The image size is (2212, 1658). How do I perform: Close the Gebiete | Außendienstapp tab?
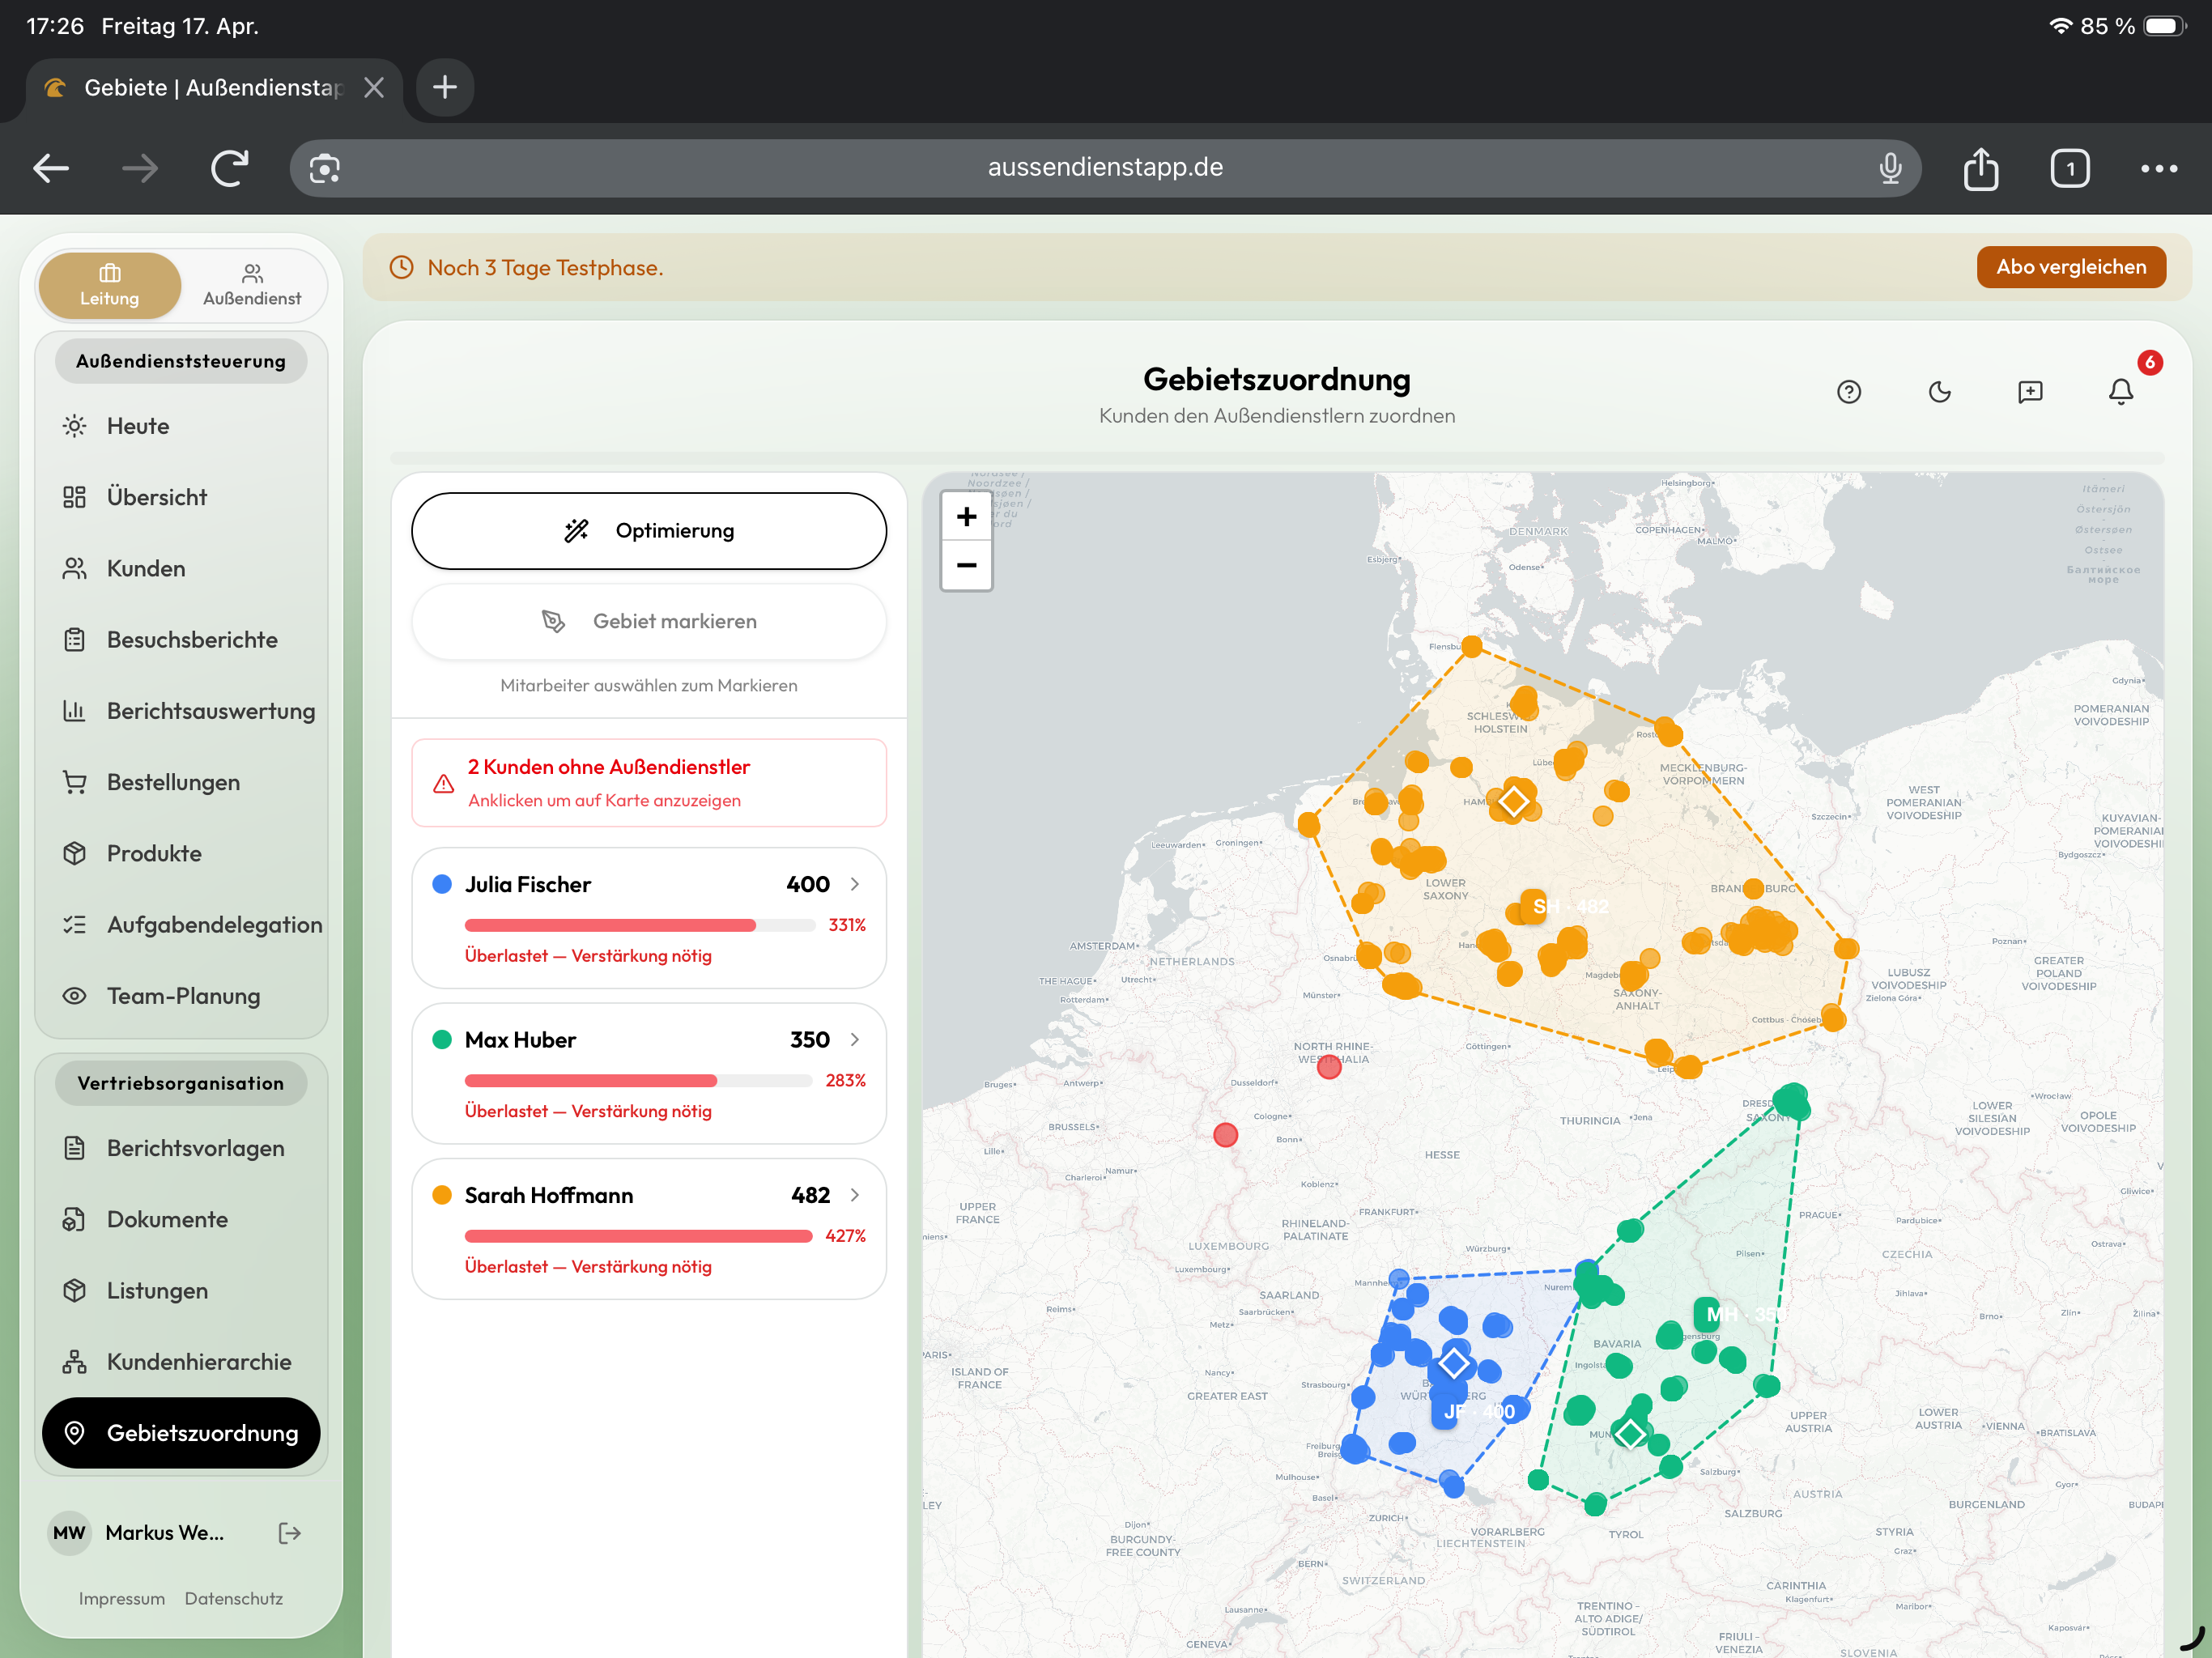tap(374, 88)
